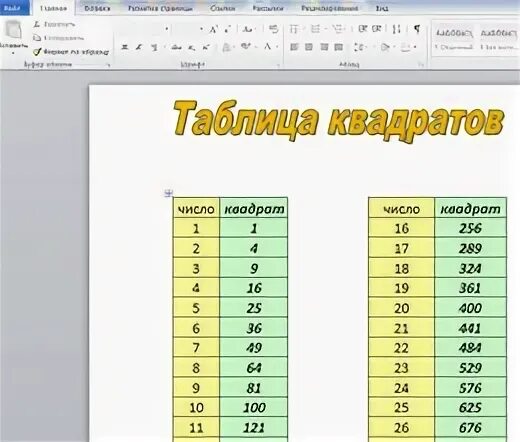Viewport: 520px width, 442px height.
Task: Set Justify paragraph alignment
Action: [x=339, y=47]
